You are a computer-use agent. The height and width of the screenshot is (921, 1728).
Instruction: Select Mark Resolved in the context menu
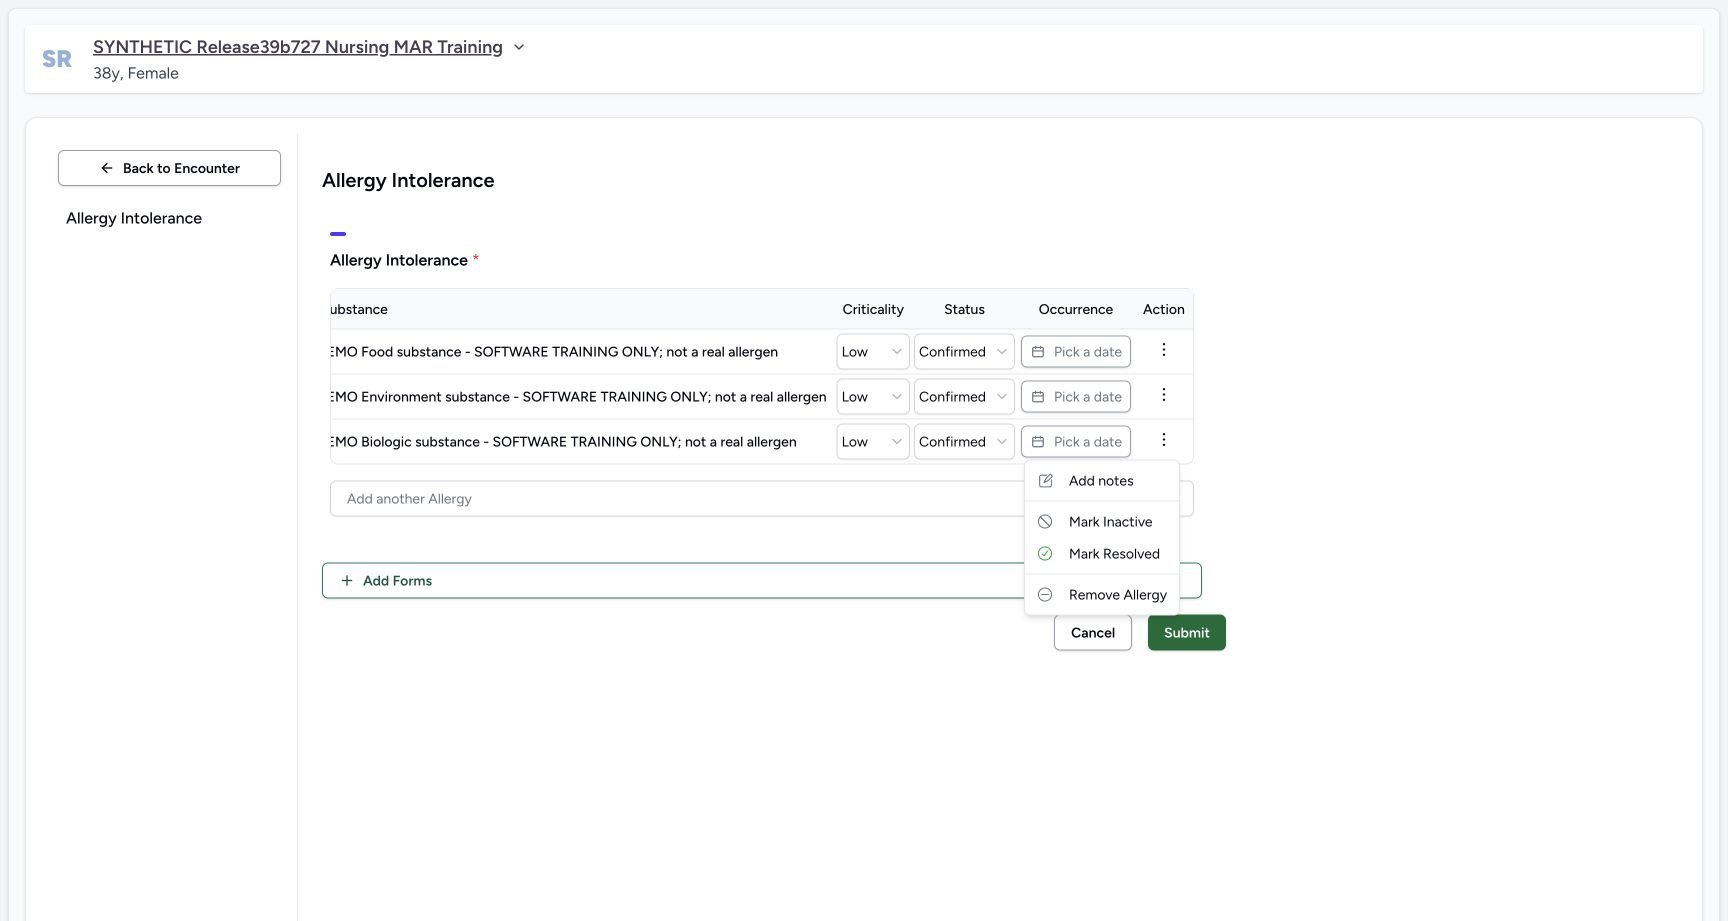coord(1102,554)
